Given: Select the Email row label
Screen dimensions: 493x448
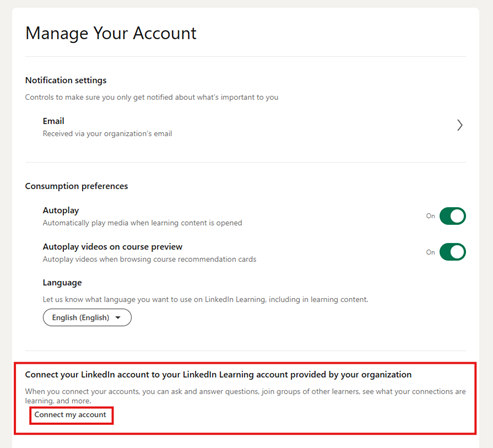Looking at the screenshot, I should click(53, 121).
